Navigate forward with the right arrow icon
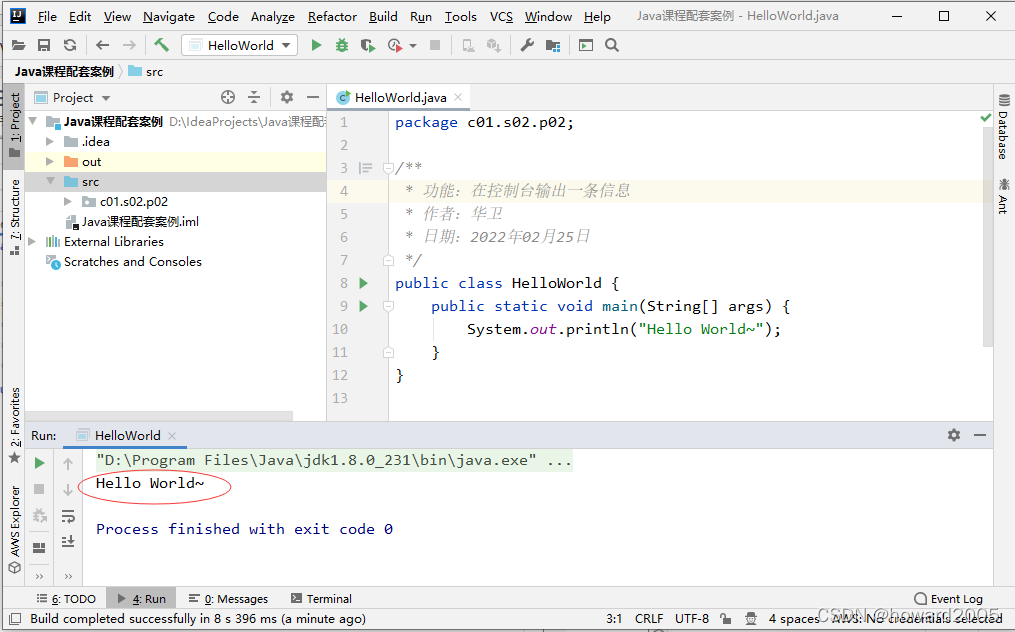 [x=129, y=45]
